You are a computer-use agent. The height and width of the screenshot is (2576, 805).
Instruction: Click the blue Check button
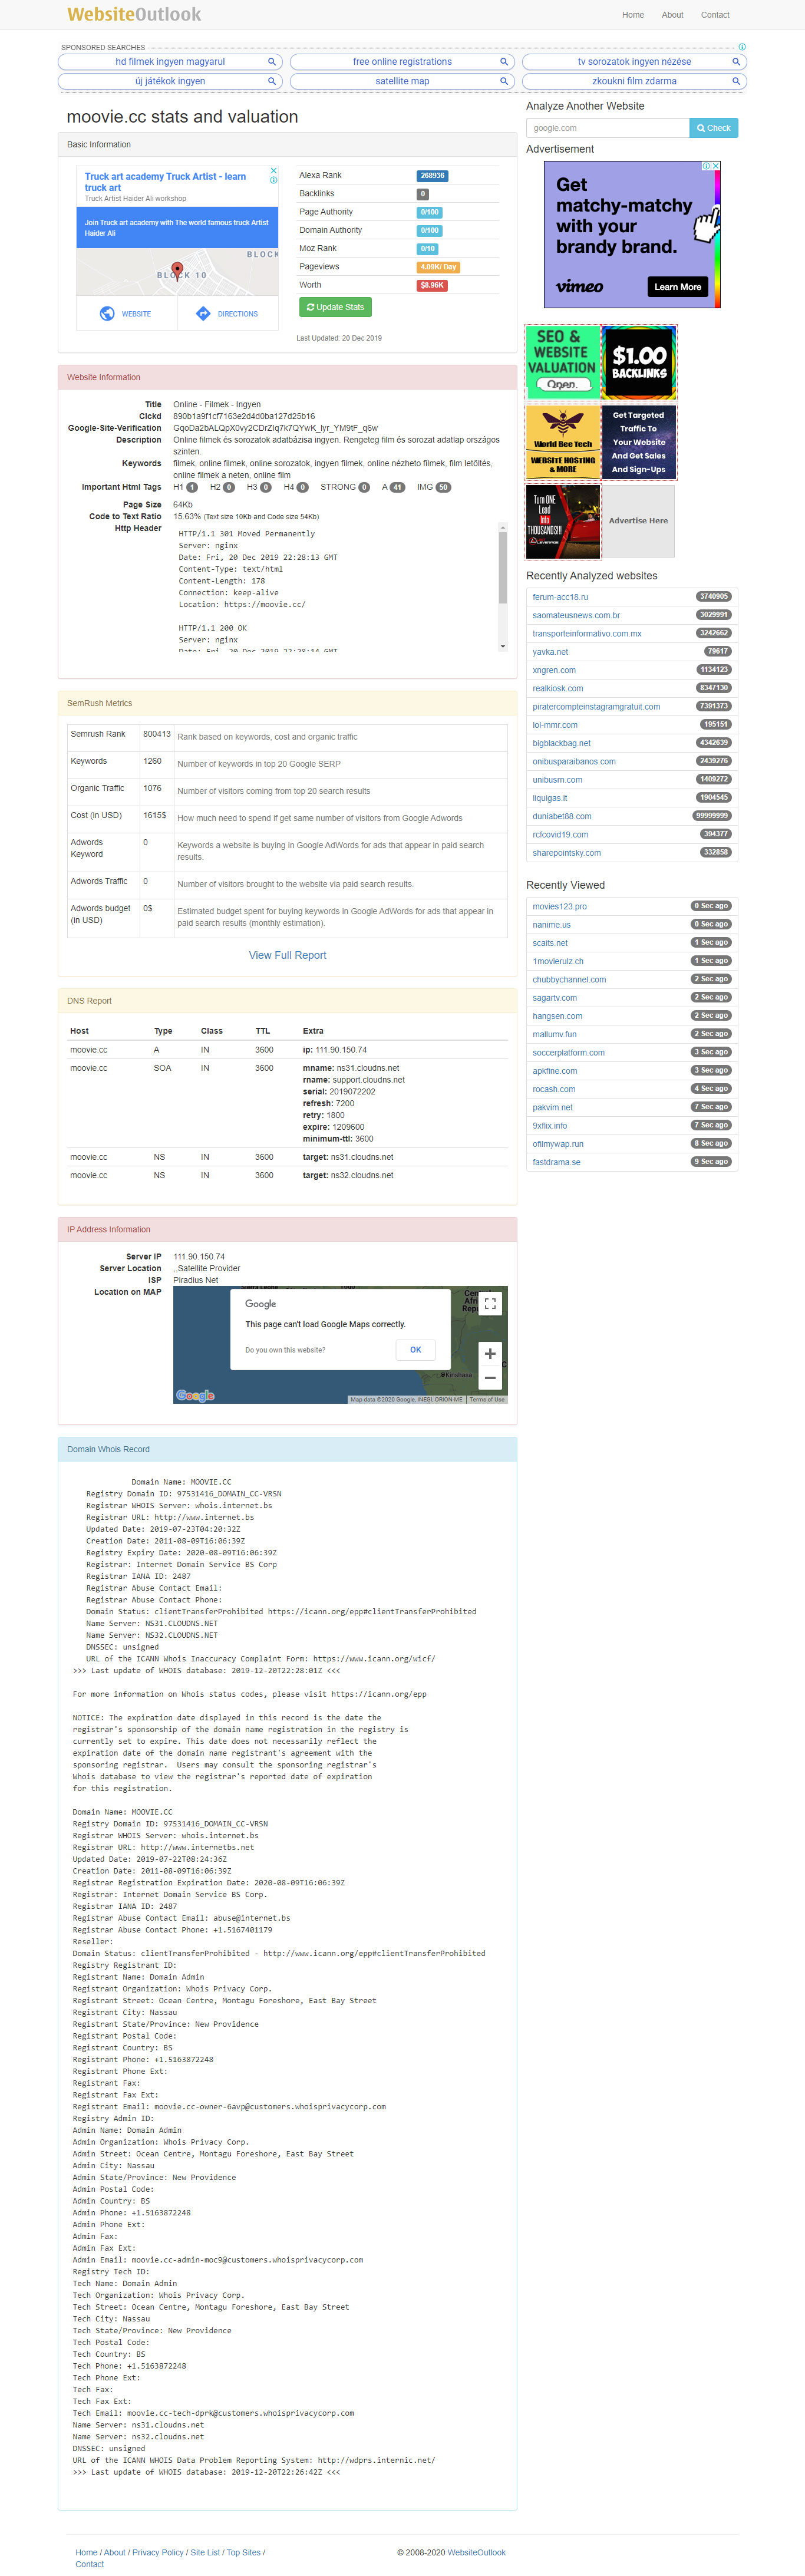tap(714, 128)
